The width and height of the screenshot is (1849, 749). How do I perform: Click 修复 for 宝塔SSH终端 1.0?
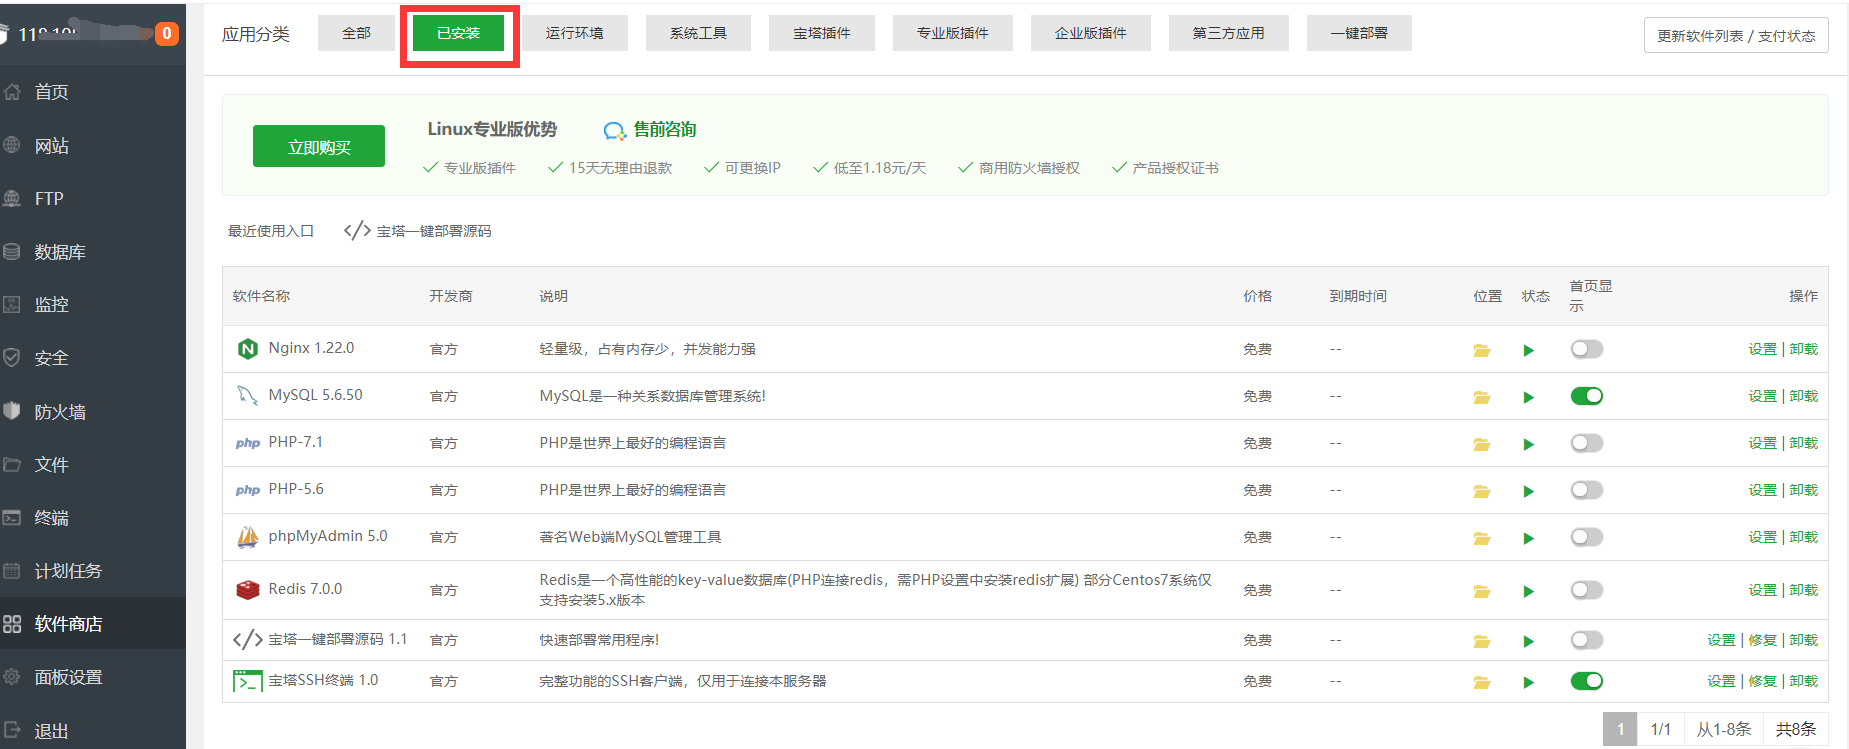point(1762,681)
